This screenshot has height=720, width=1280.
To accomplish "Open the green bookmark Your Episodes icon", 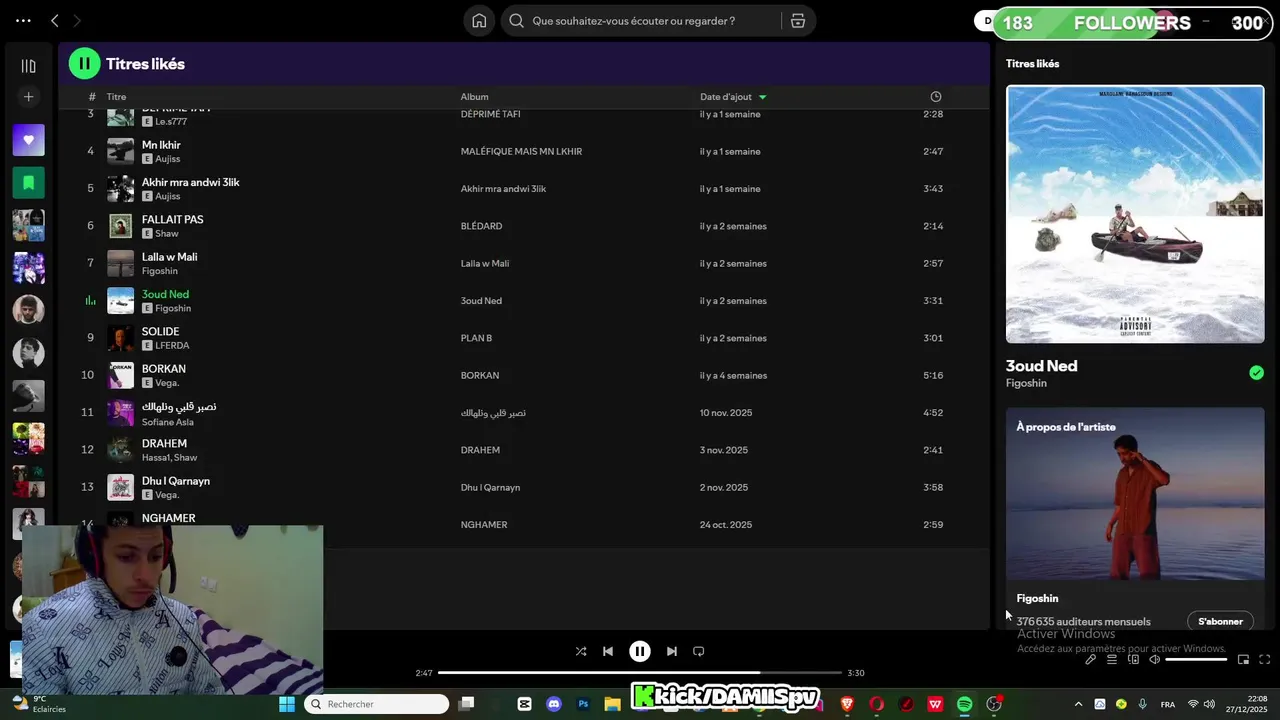I will tap(28, 183).
